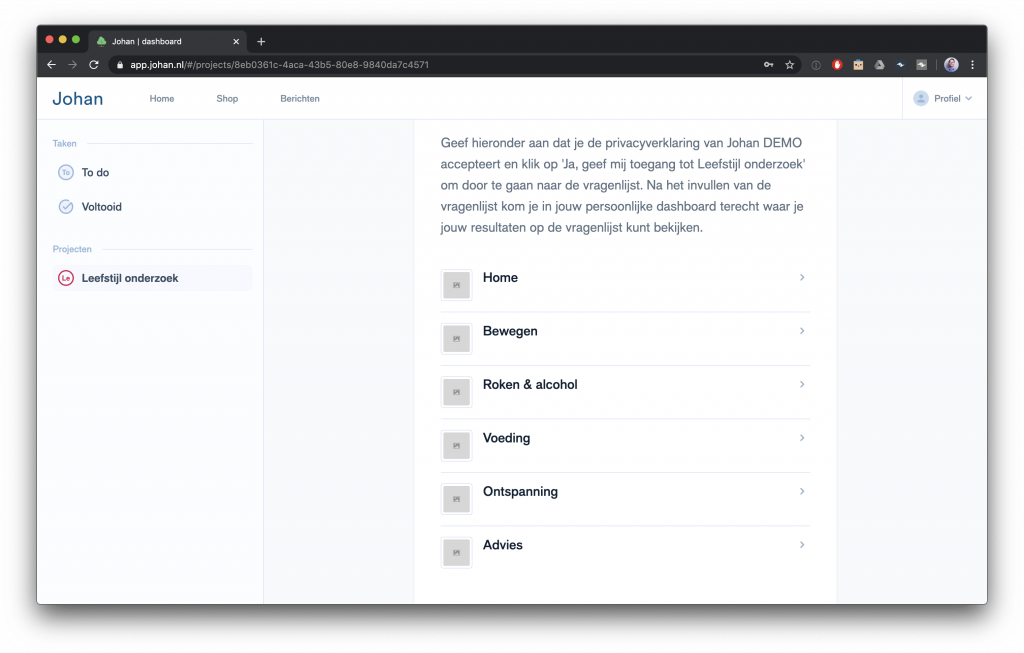Viewport: 1024px width, 653px height.
Task: Click the Voltooid checkmark icon
Action: pos(66,207)
